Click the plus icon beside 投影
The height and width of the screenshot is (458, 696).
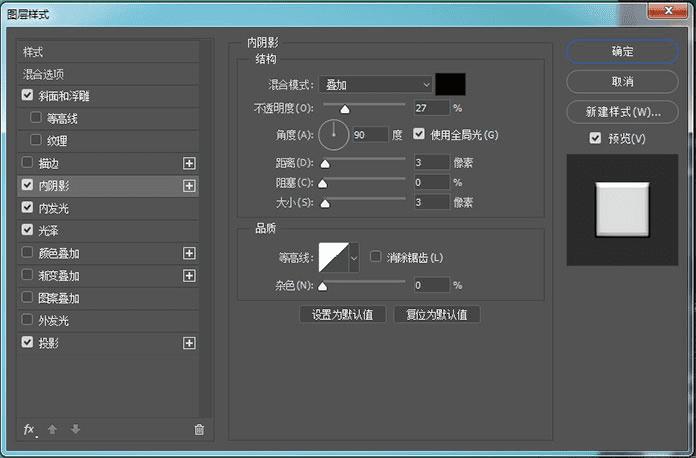coord(189,343)
